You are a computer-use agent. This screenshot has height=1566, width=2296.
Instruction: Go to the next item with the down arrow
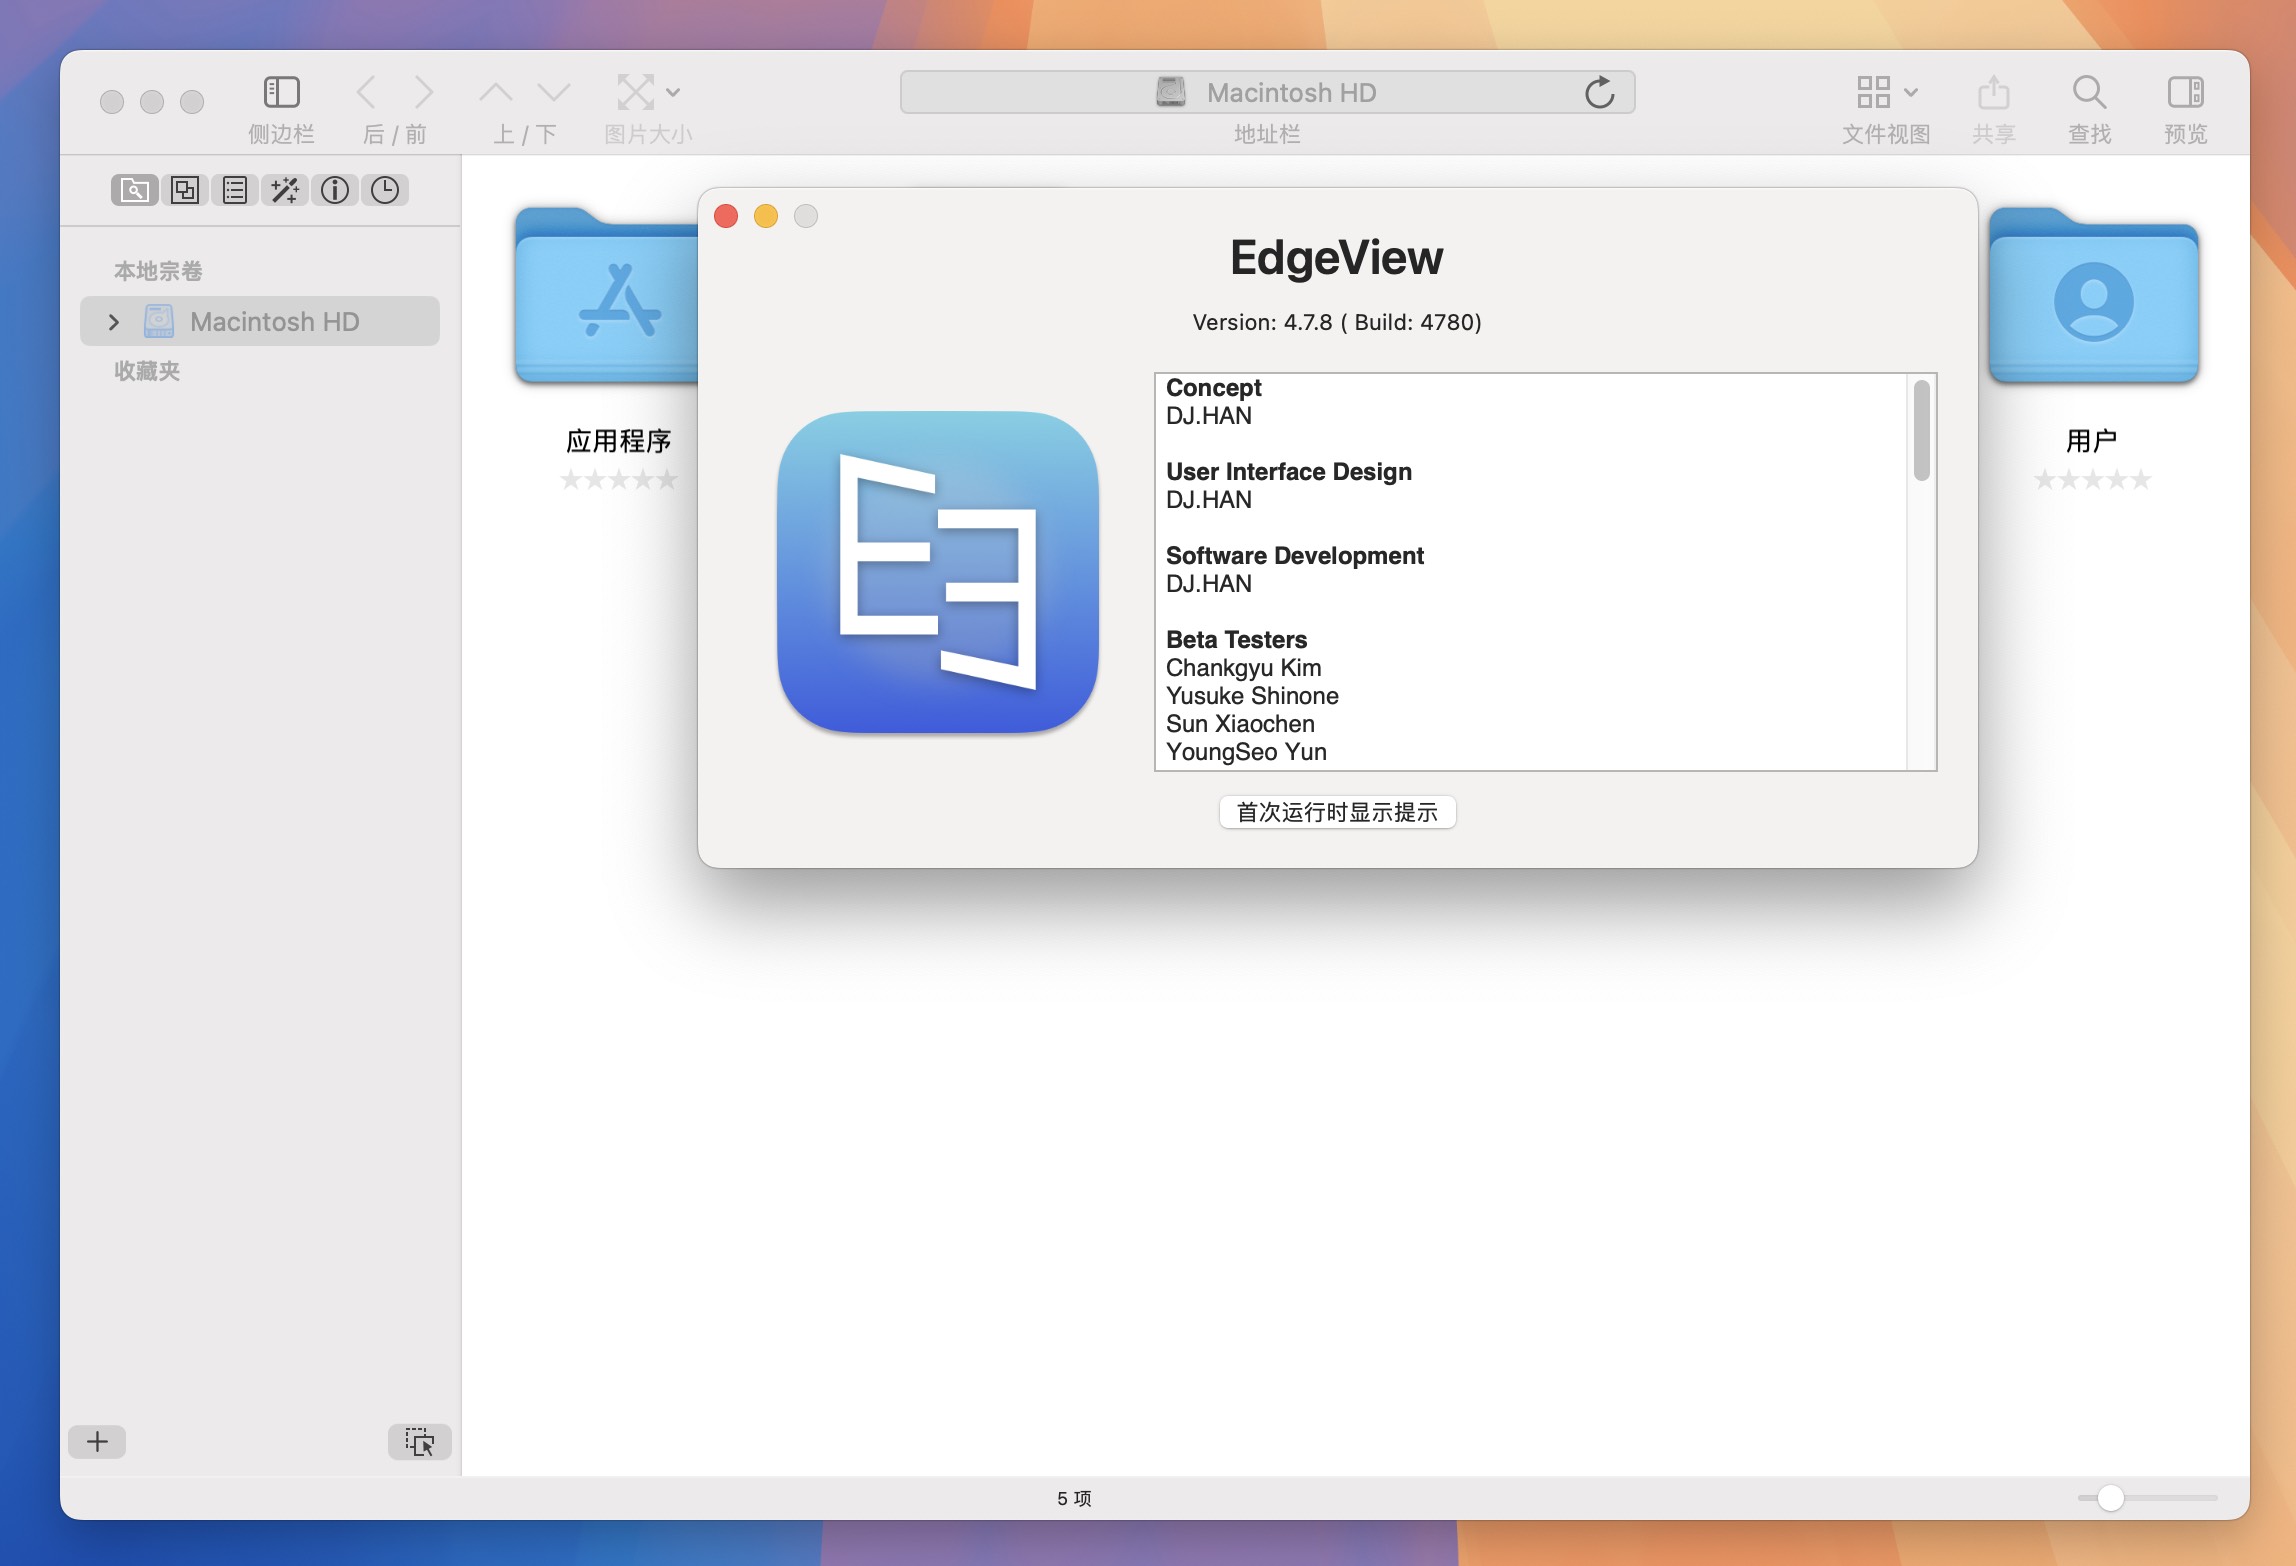pyautogui.click(x=553, y=92)
